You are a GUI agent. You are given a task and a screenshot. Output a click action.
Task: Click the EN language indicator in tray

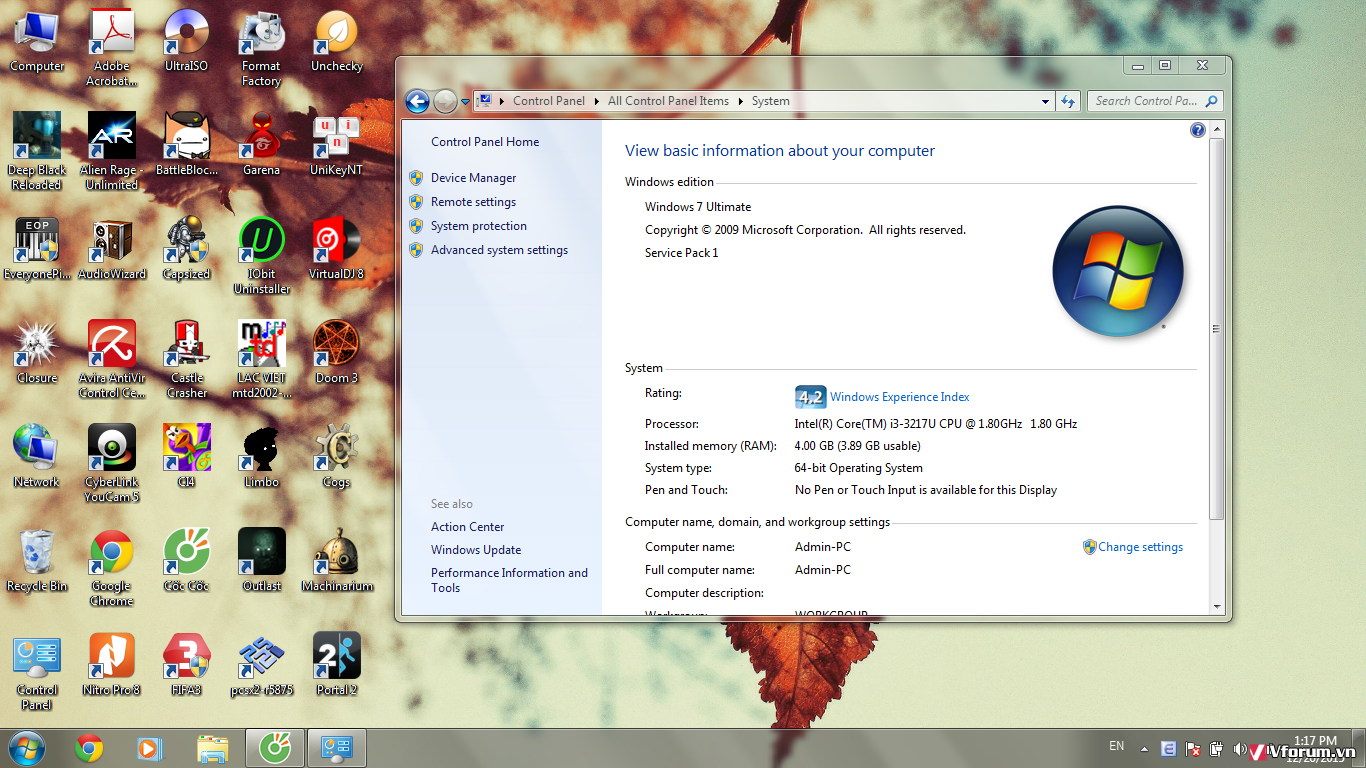tap(1117, 747)
